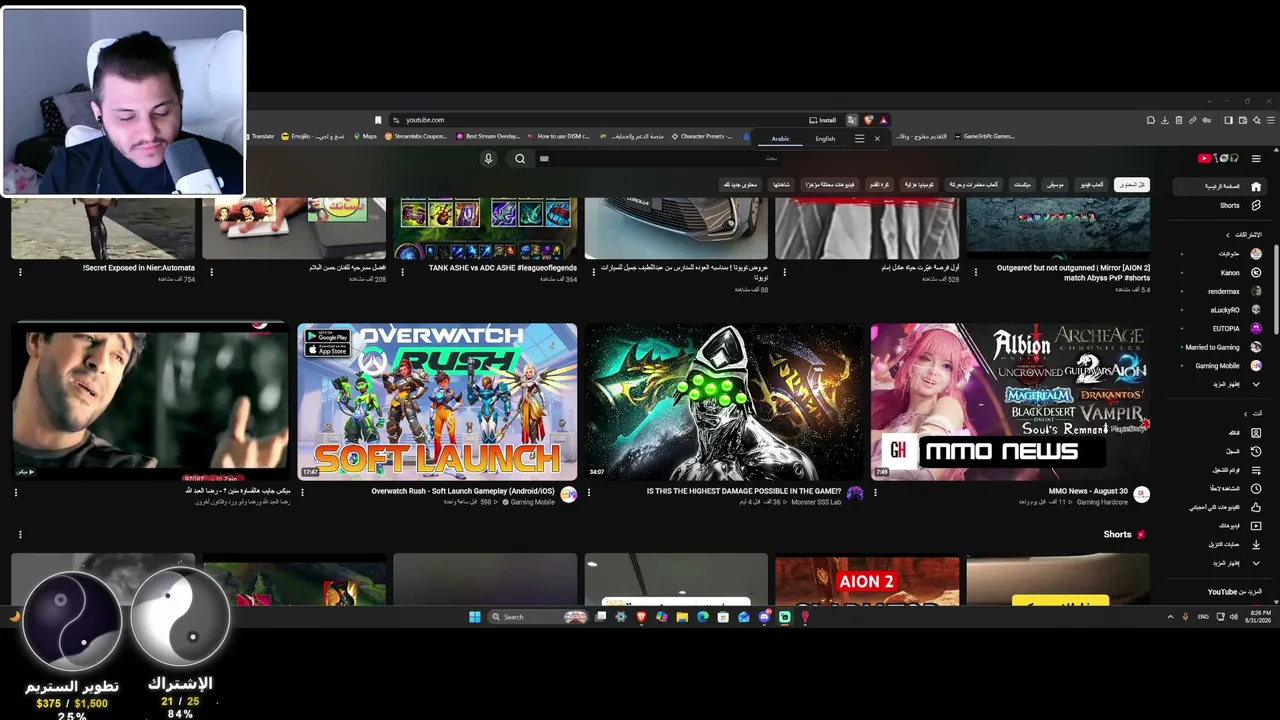Viewport: 1280px width, 720px height.
Task: Click the Windows taskbar Search box
Action: point(538,617)
